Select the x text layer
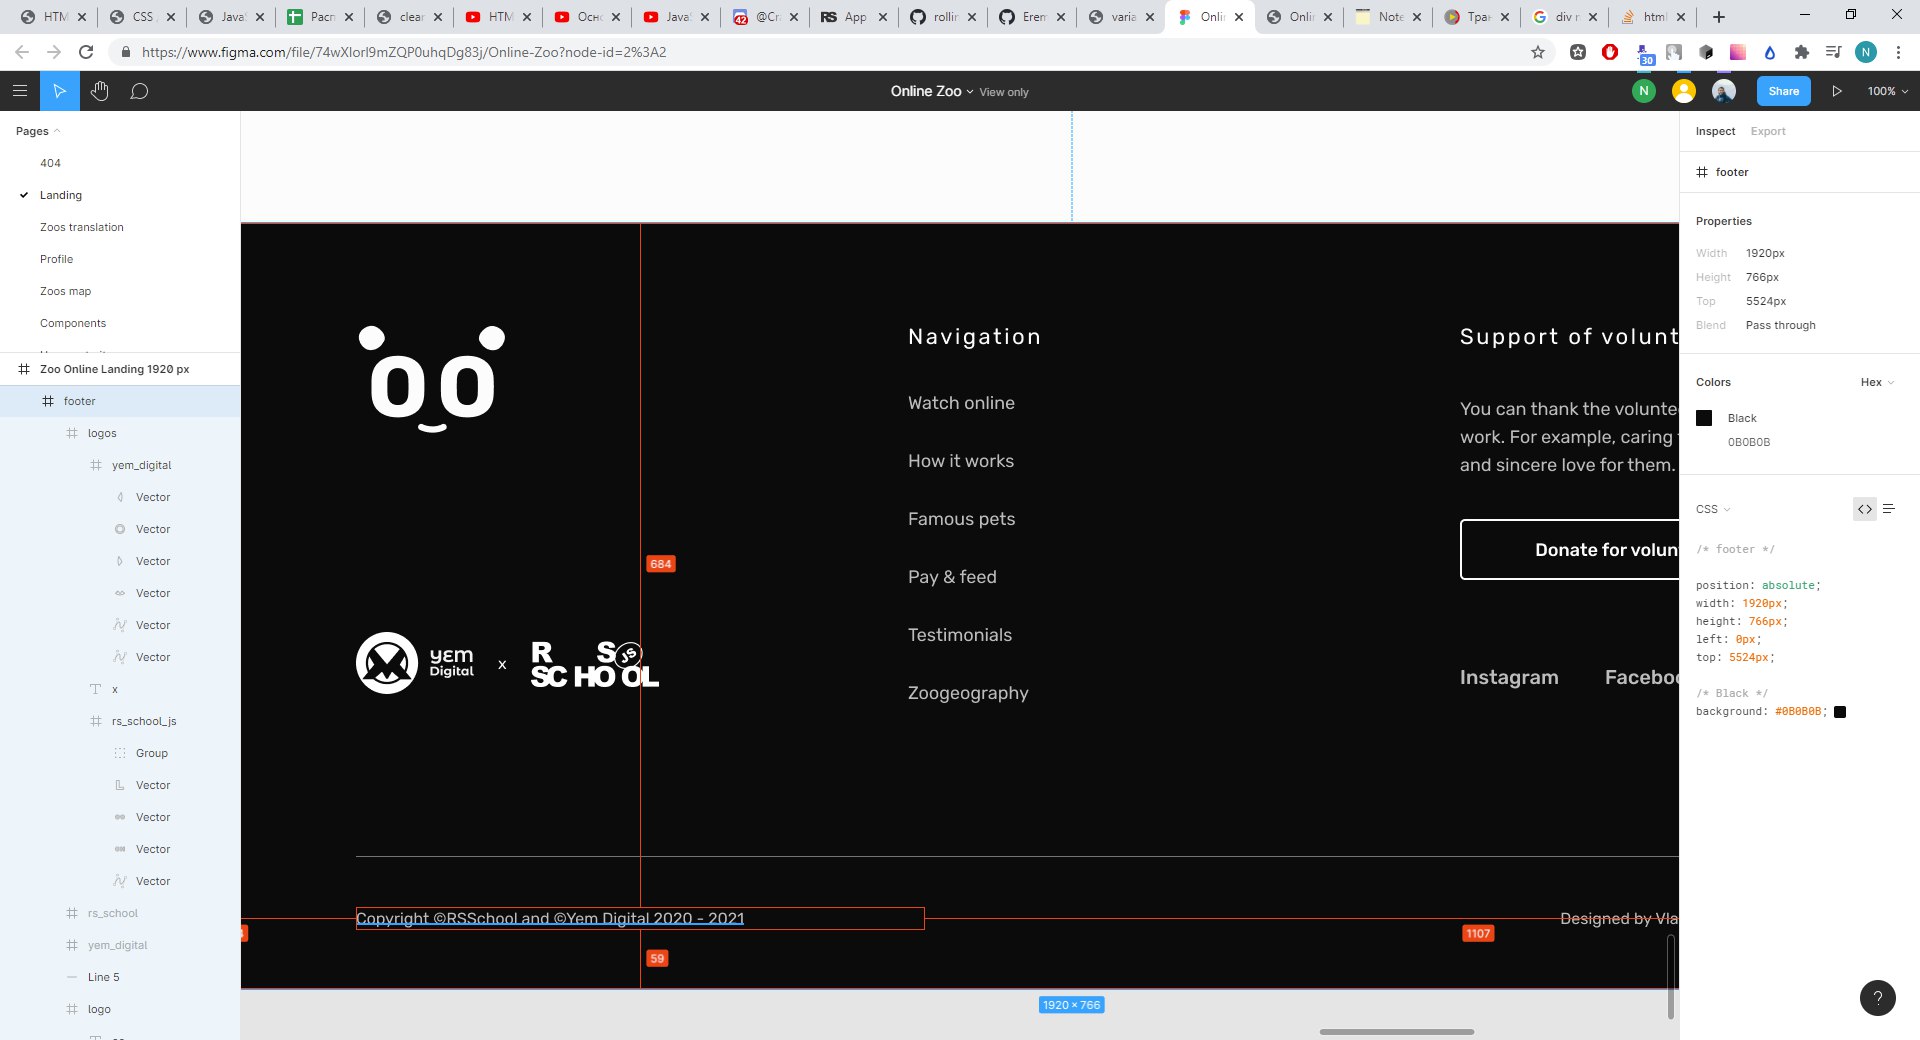1920x1040 pixels. (120, 689)
